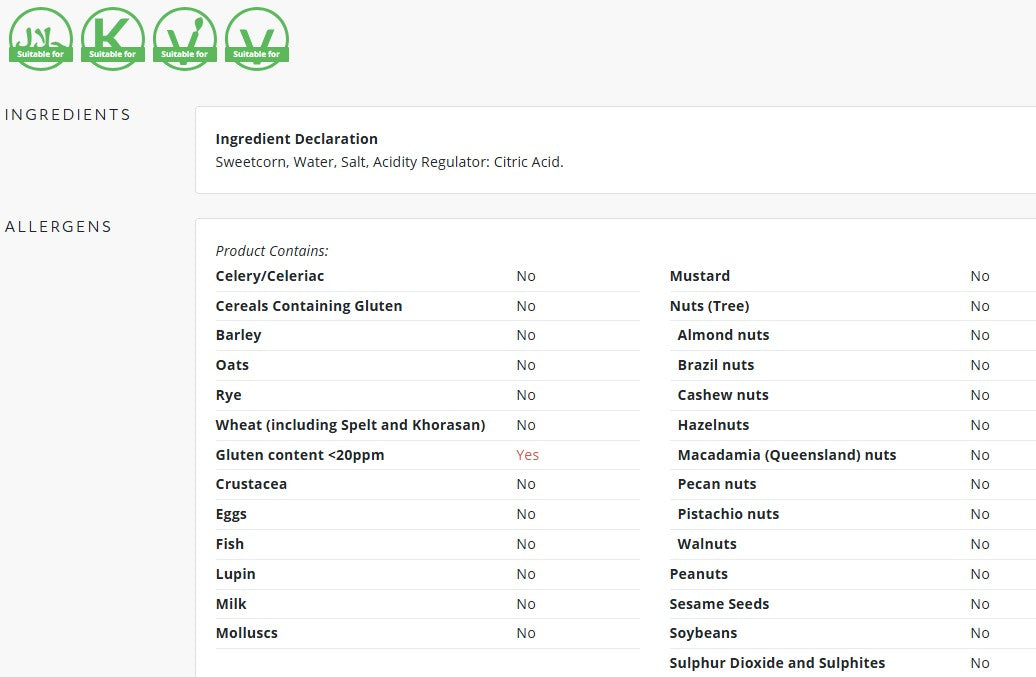1036x677 pixels.
Task: Click the 'Ingredient Declaration' title
Action: pos(297,139)
